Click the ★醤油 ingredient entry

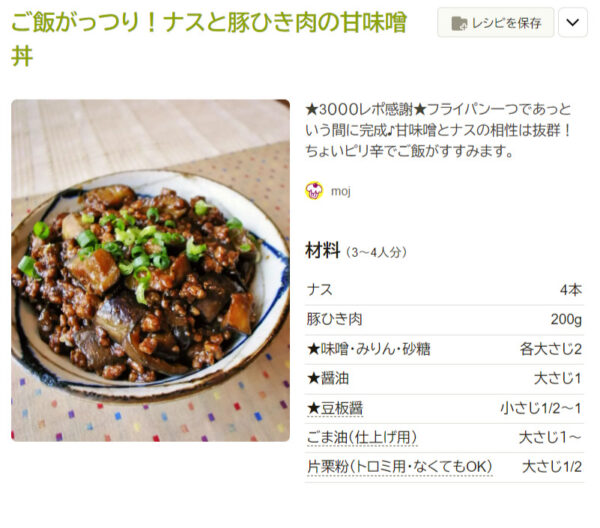[x=328, y=378]
